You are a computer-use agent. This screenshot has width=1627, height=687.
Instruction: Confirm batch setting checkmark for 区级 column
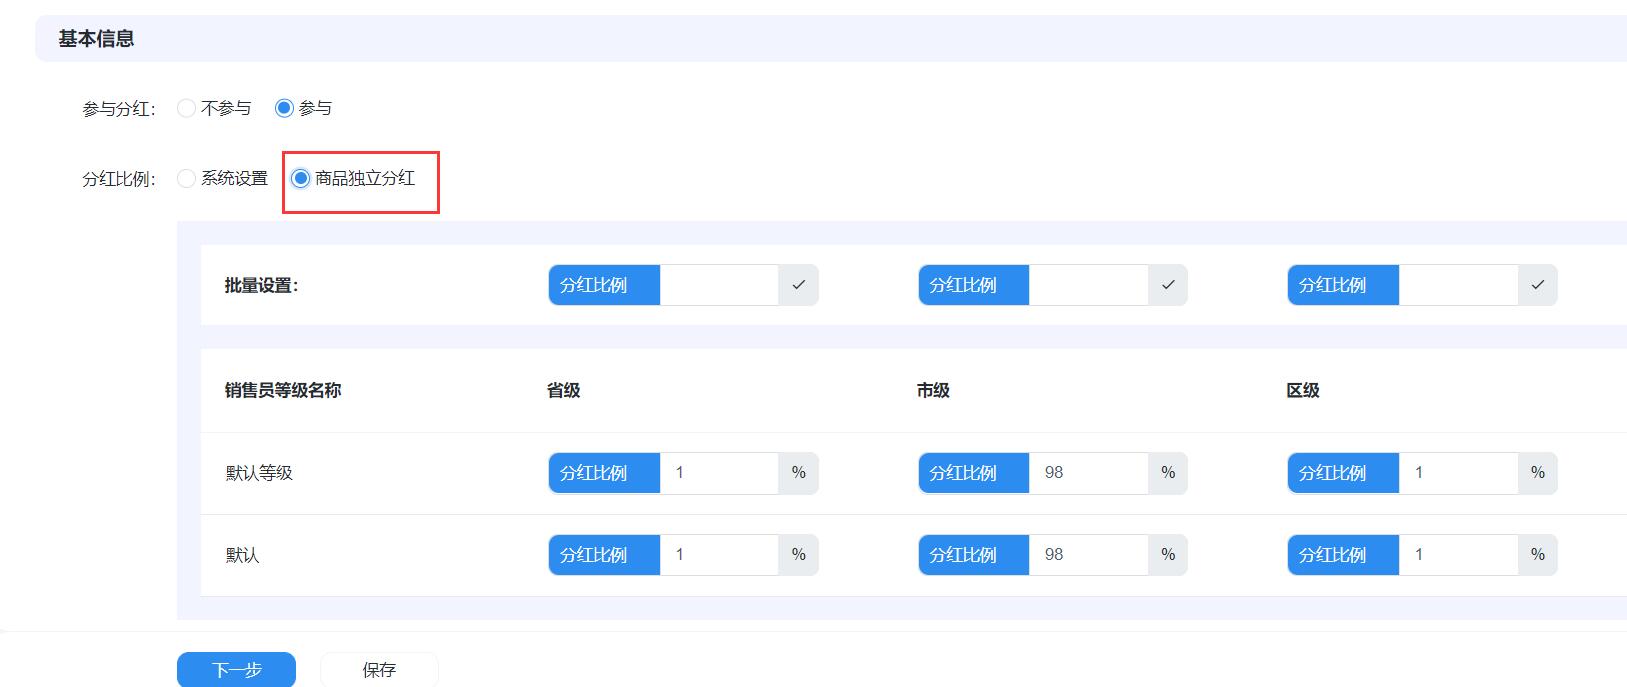pos(1537,285)
